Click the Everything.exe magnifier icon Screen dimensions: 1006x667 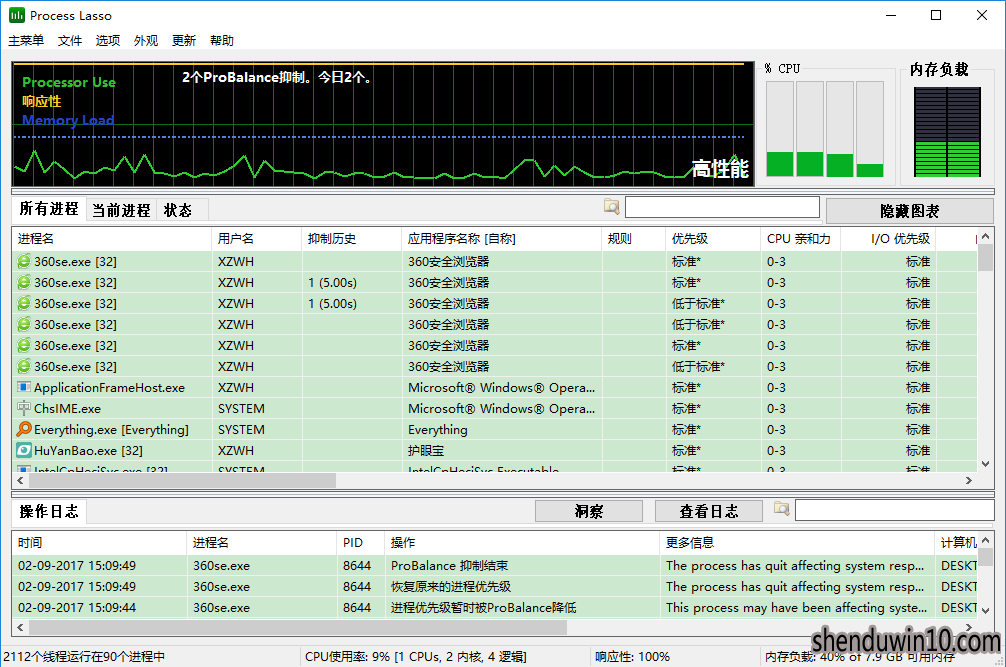click(24, 429)
